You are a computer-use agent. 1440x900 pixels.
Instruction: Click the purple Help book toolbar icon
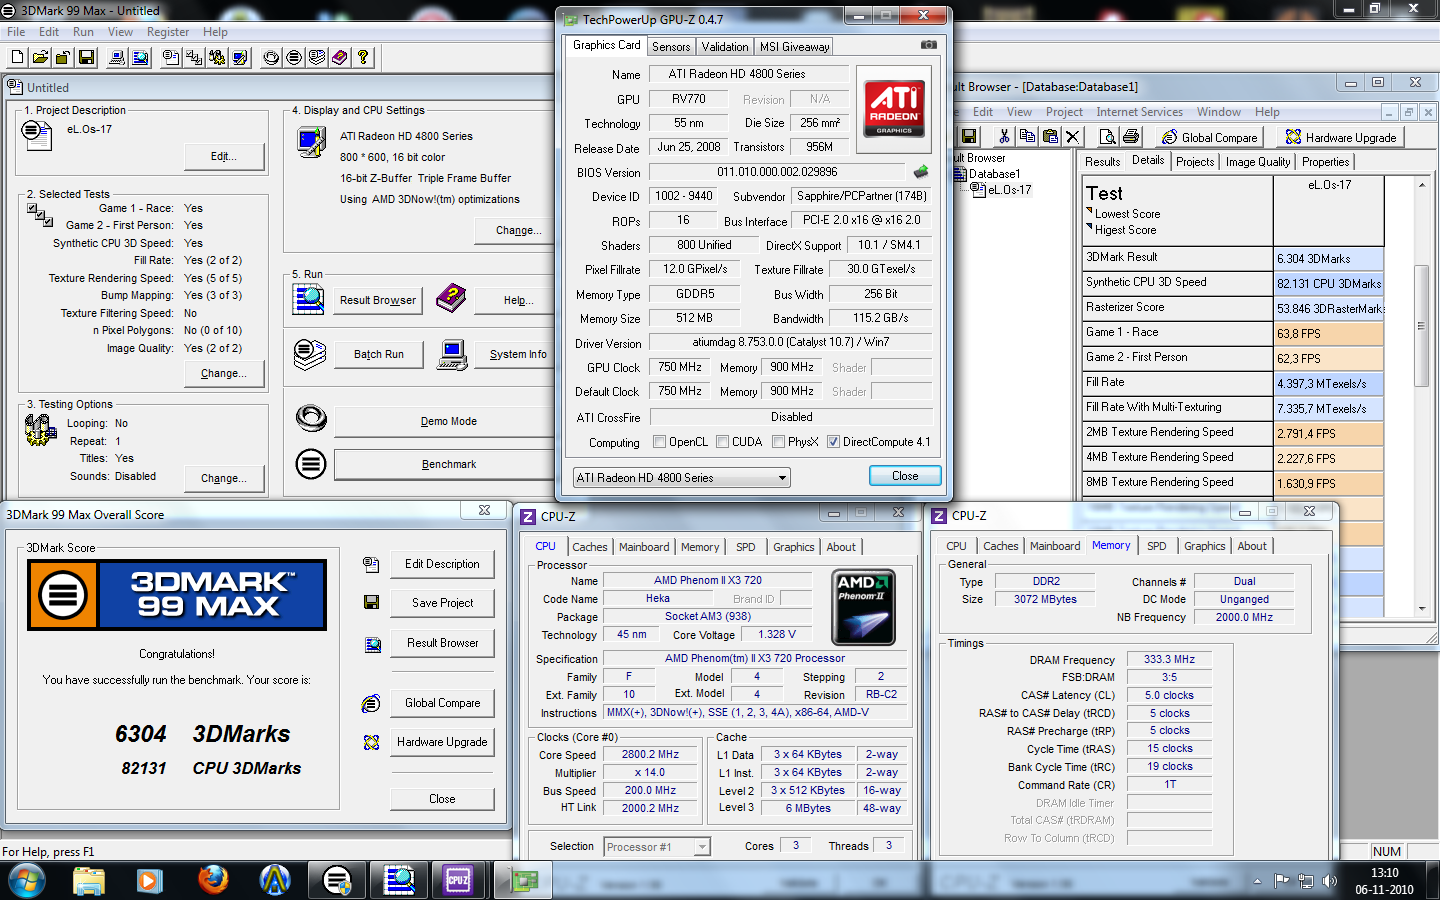[340, 57]
